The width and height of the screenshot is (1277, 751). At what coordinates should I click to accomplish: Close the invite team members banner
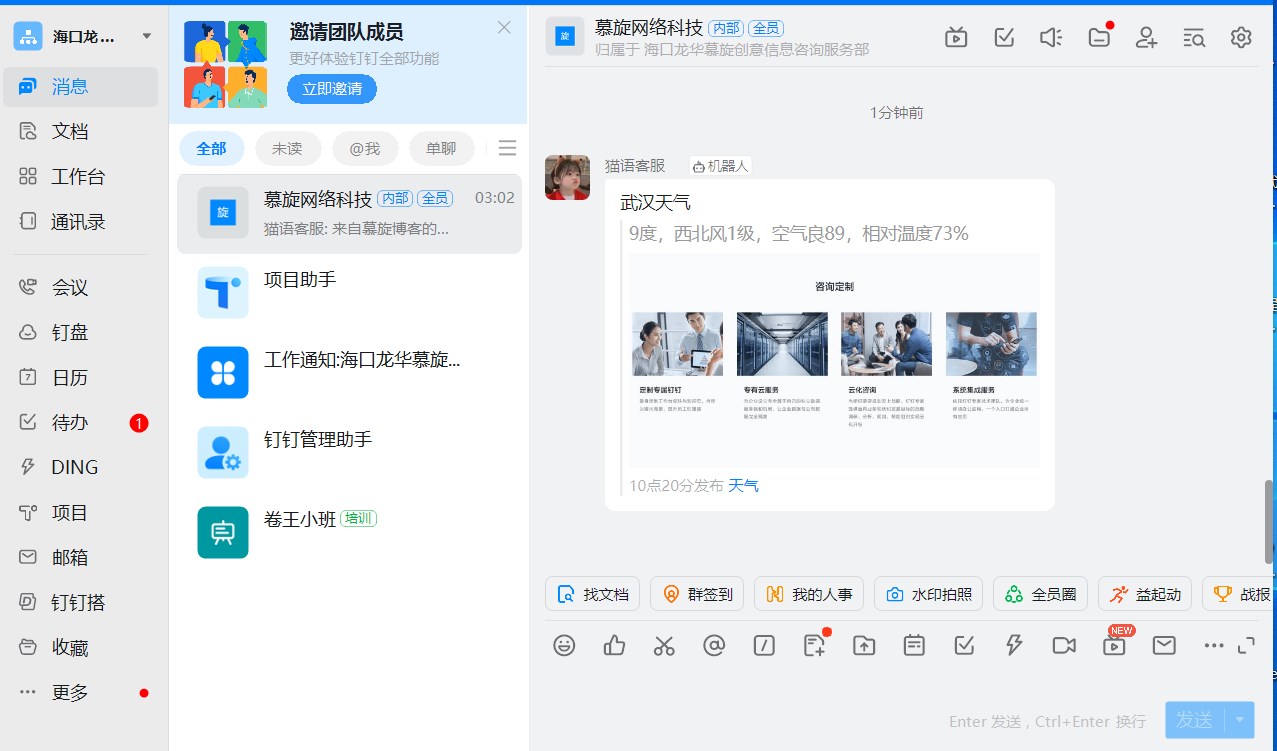pyautogui.click(x=504, y=28)
